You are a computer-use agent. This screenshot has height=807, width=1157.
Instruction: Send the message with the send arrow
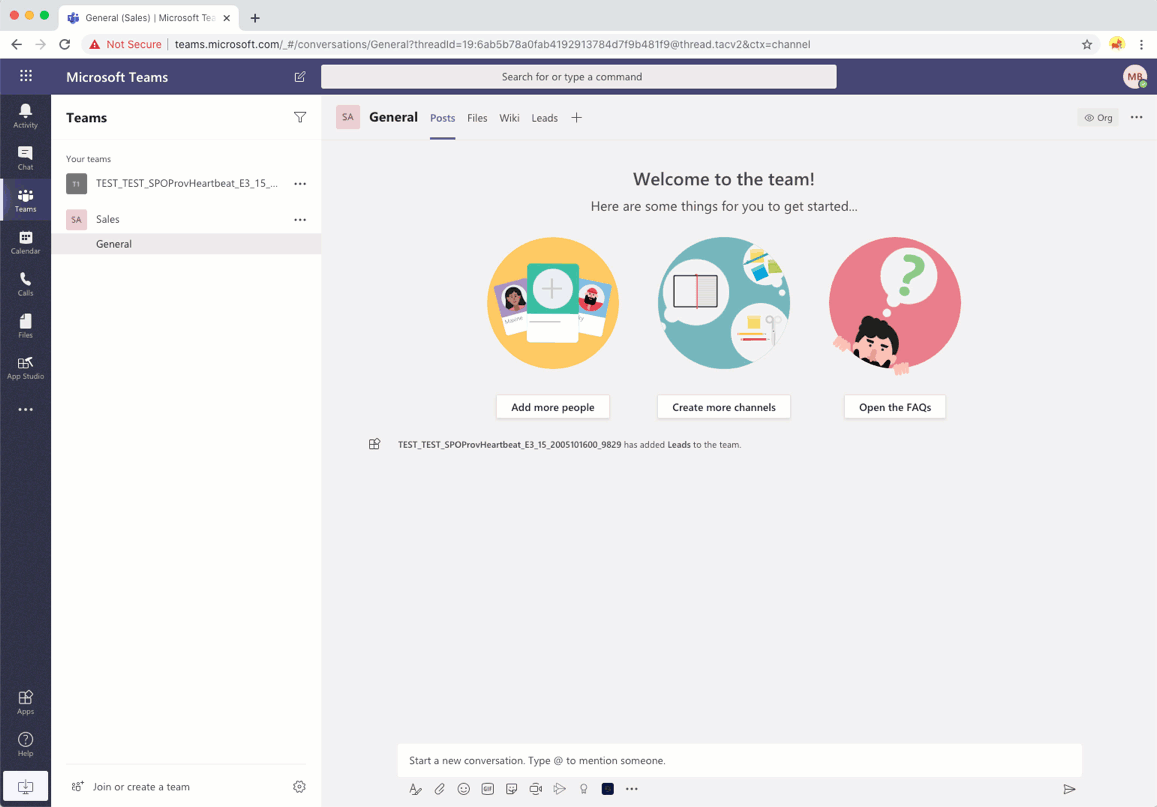1070,789
